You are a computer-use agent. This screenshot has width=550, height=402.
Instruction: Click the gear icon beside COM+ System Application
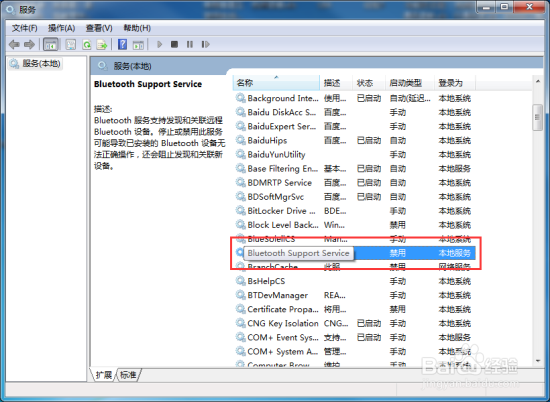[x=240, y=351]
